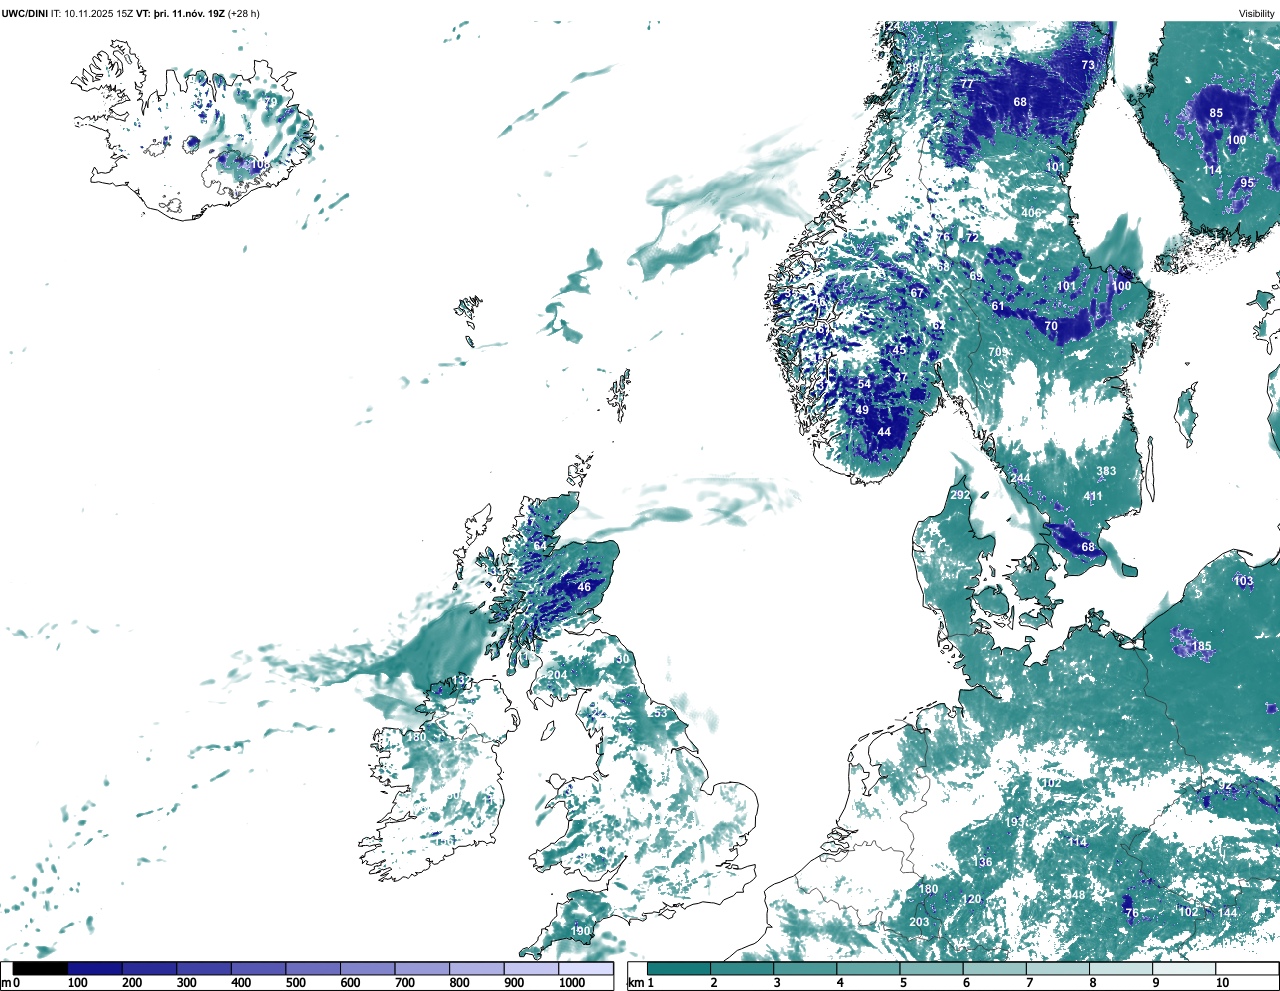Click the white swatch right of the 10 label
The image size is (1280, 991).
[x=1246, y=968]
